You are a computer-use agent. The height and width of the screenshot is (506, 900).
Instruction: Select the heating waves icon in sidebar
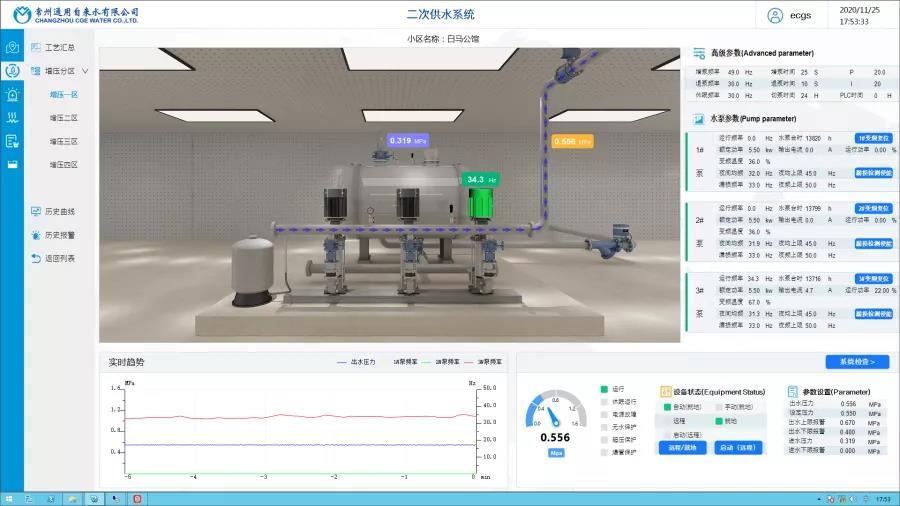tap(12, 118)
